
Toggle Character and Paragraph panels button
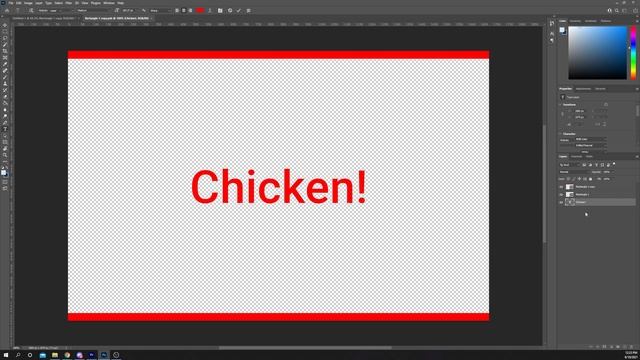point(220,11)
